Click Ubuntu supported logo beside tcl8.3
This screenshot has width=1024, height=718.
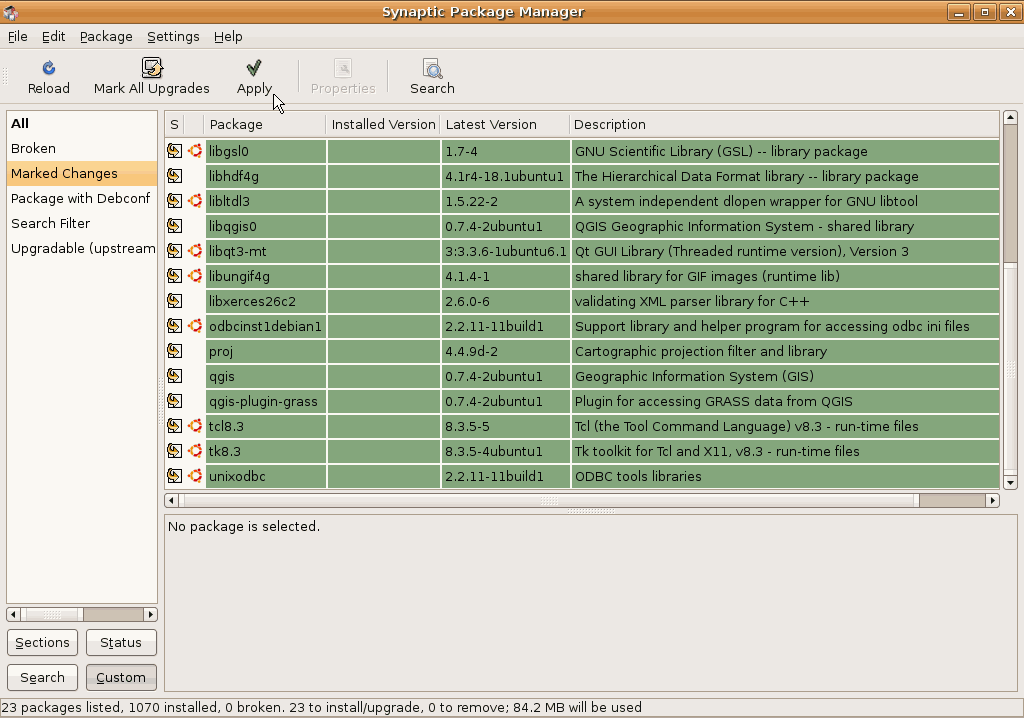pos(195,426)
